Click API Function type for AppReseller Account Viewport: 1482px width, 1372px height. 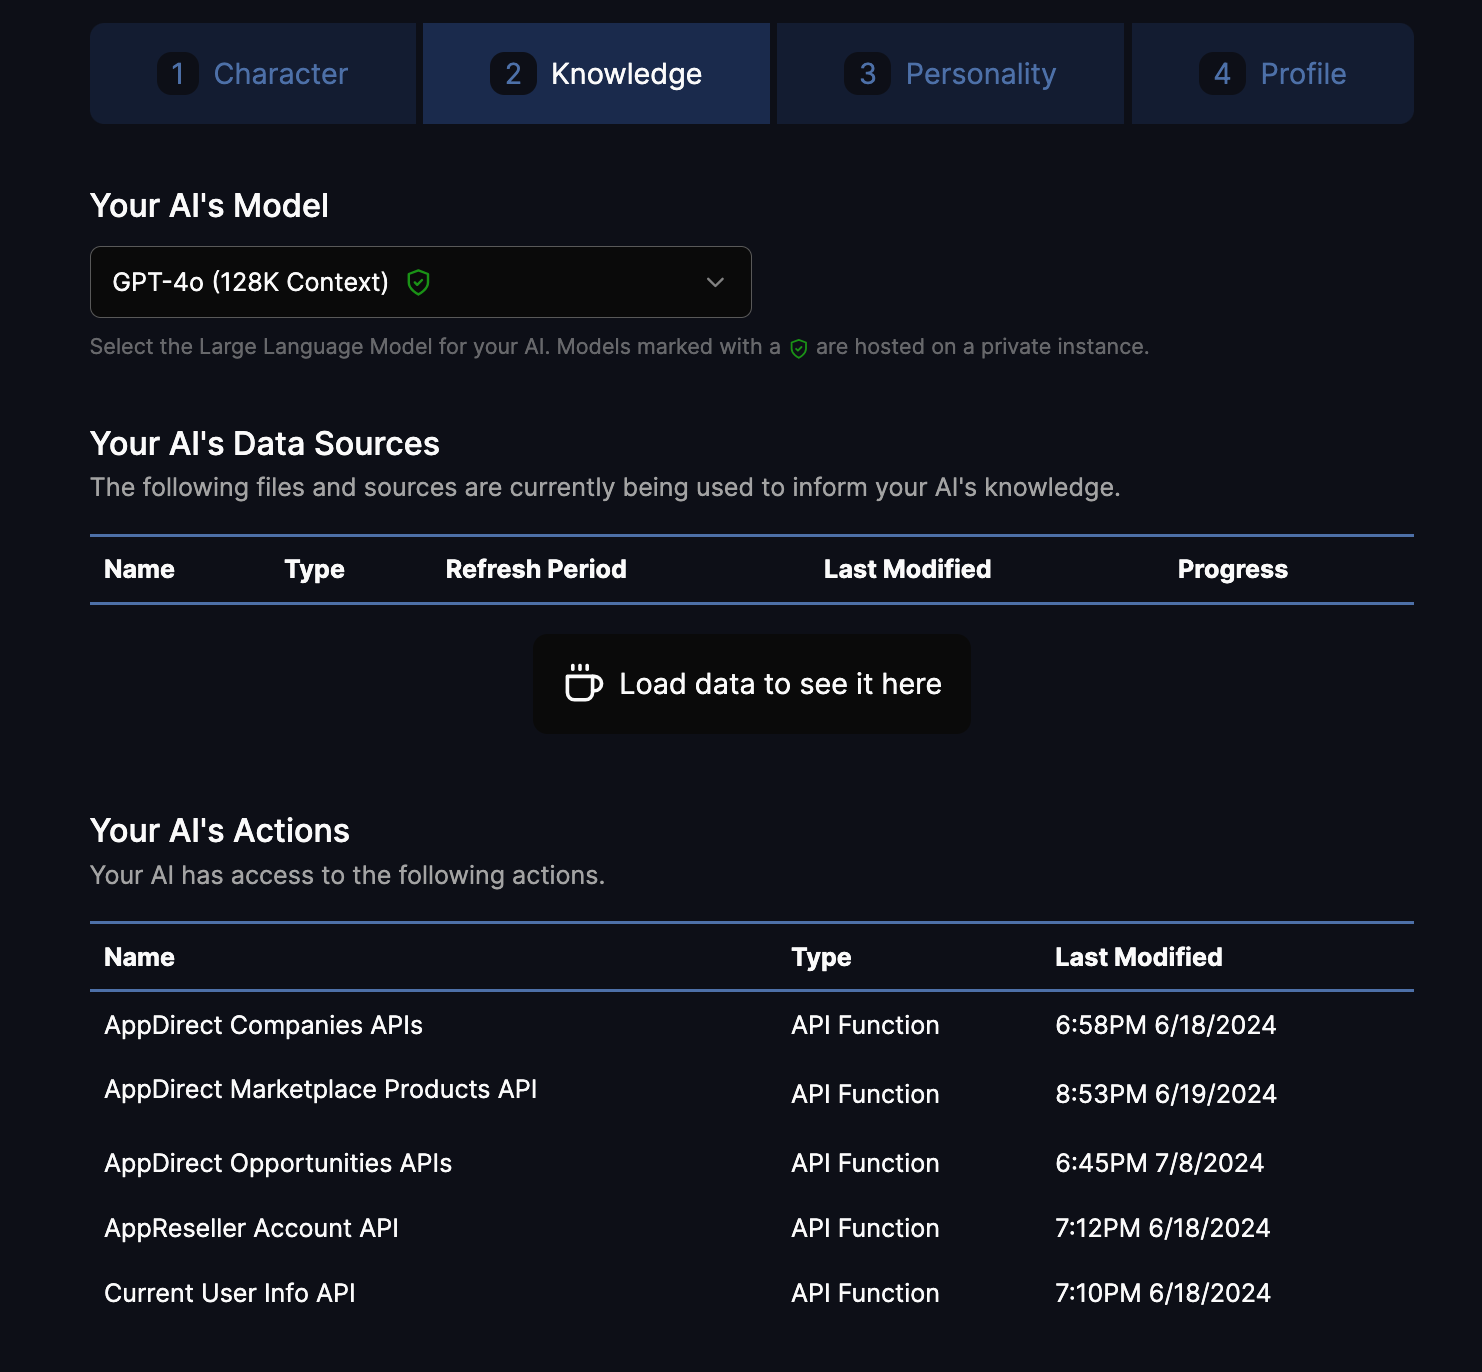click(x=865, y=1228)
